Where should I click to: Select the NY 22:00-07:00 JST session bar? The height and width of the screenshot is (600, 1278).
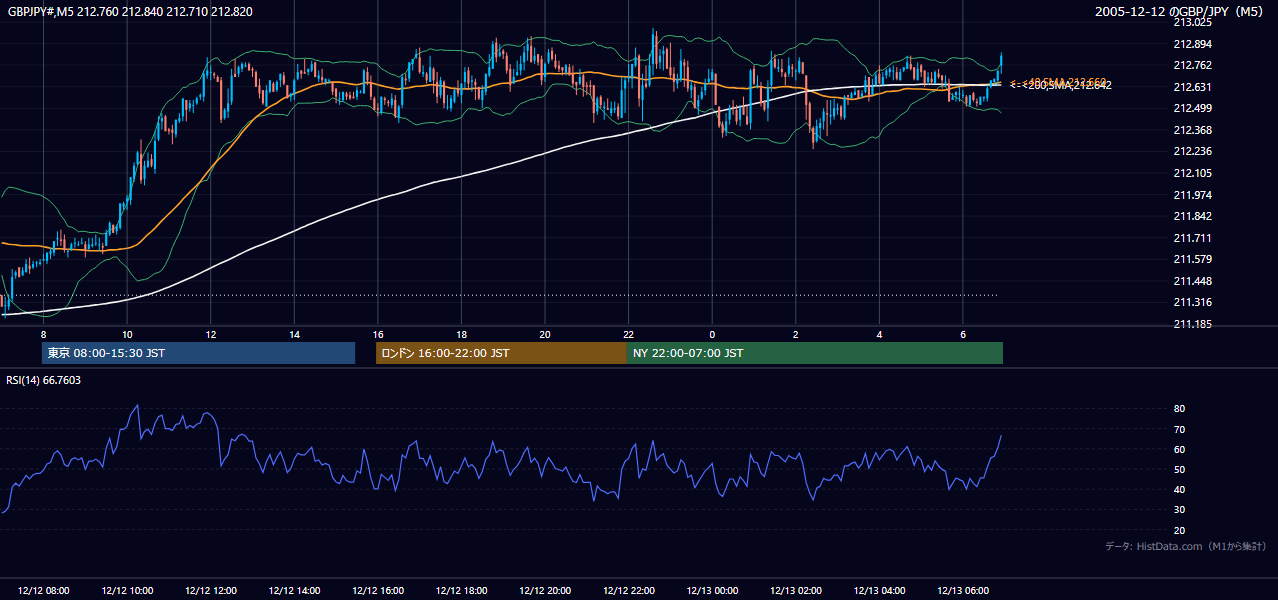pos(815,353)
